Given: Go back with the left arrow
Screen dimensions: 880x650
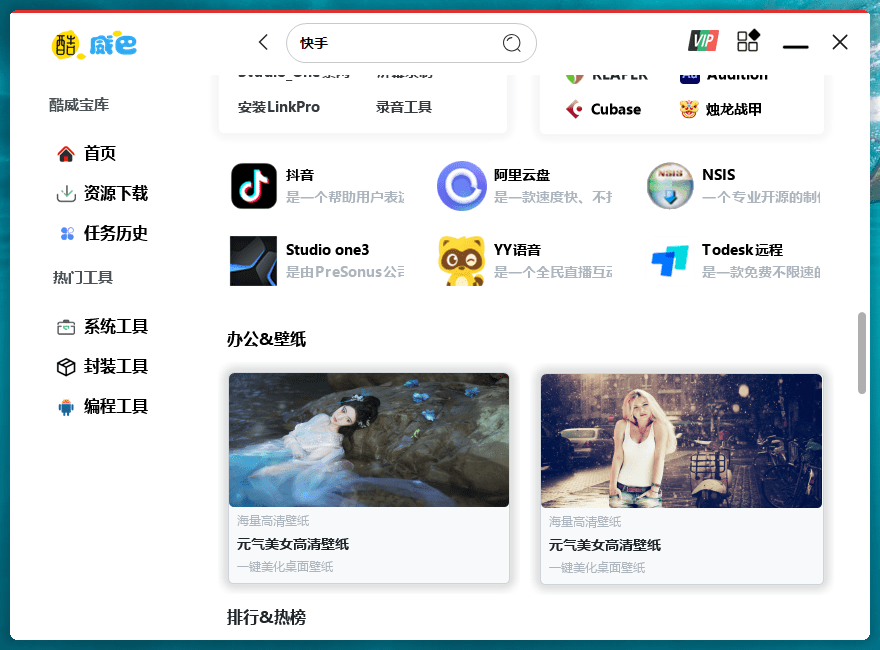Looking at the screenshot, I should [x=263, y=42].
